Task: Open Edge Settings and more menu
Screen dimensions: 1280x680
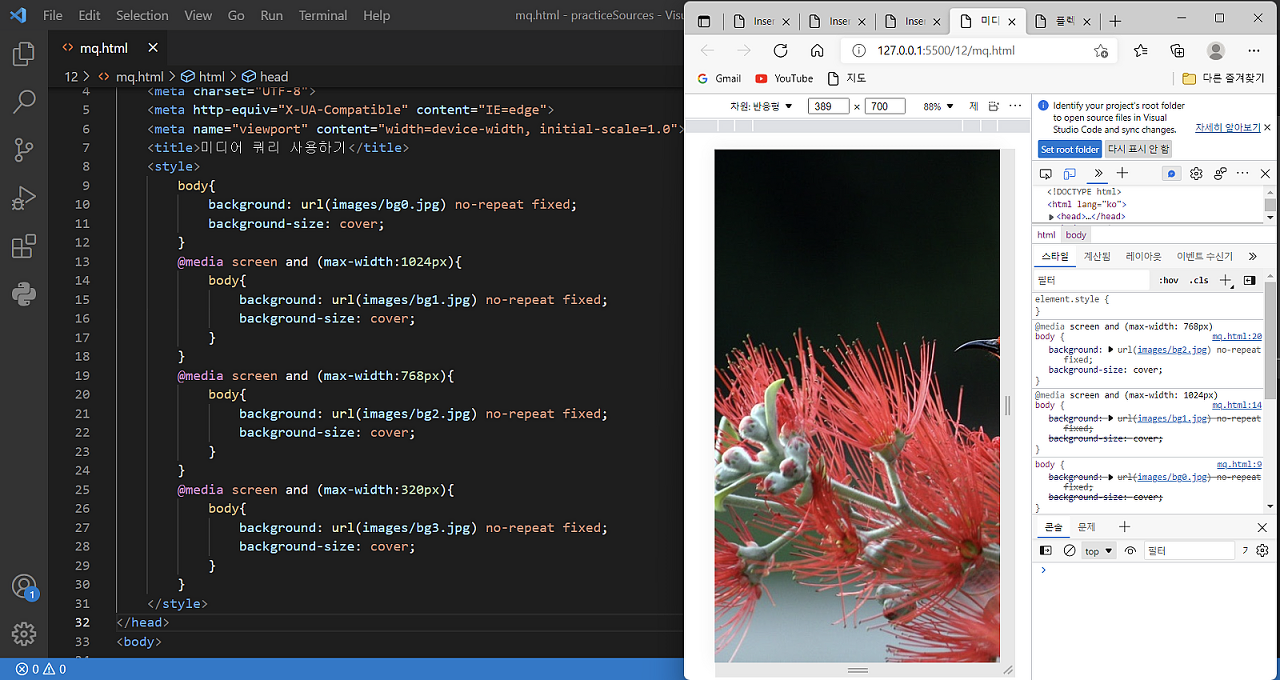Action: pyautogui.click(x=1254, y=51)
